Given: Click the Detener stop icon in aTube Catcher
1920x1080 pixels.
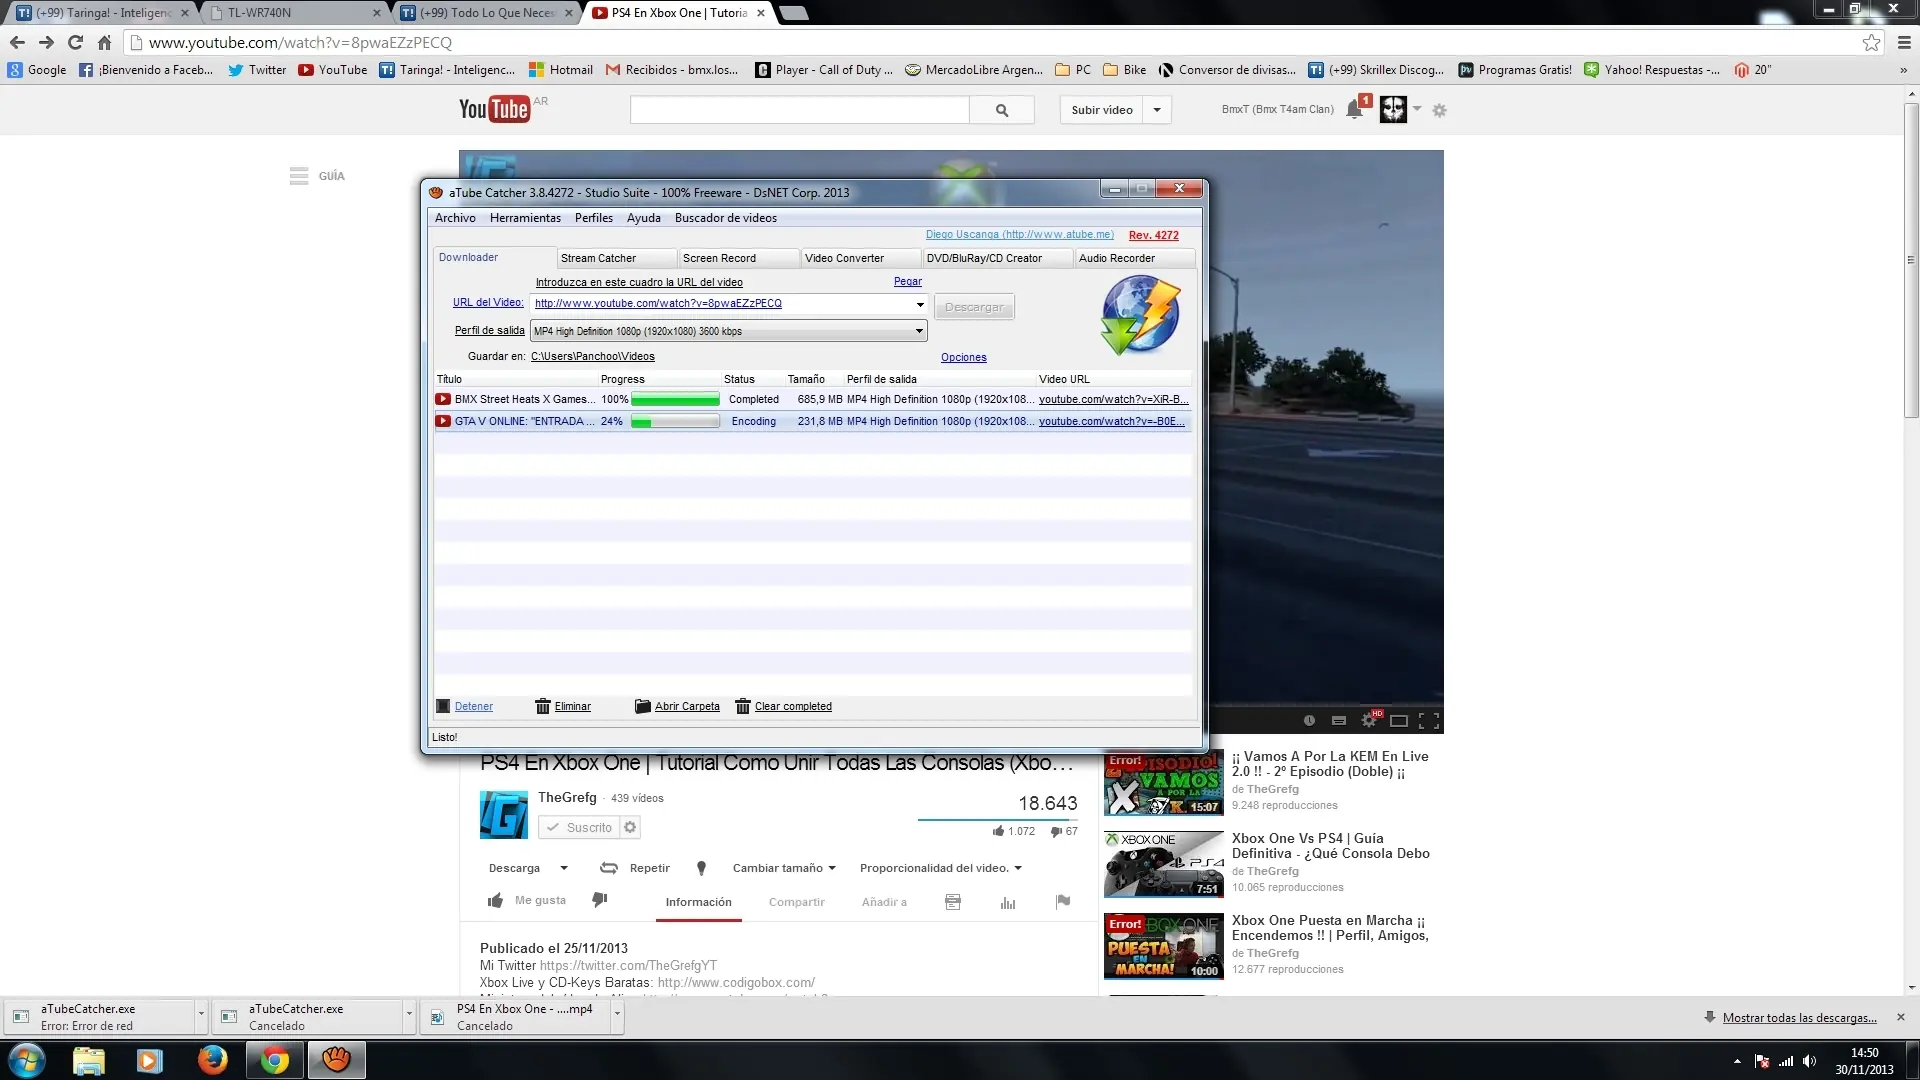Looking at the screenshot, I should 443,706.
